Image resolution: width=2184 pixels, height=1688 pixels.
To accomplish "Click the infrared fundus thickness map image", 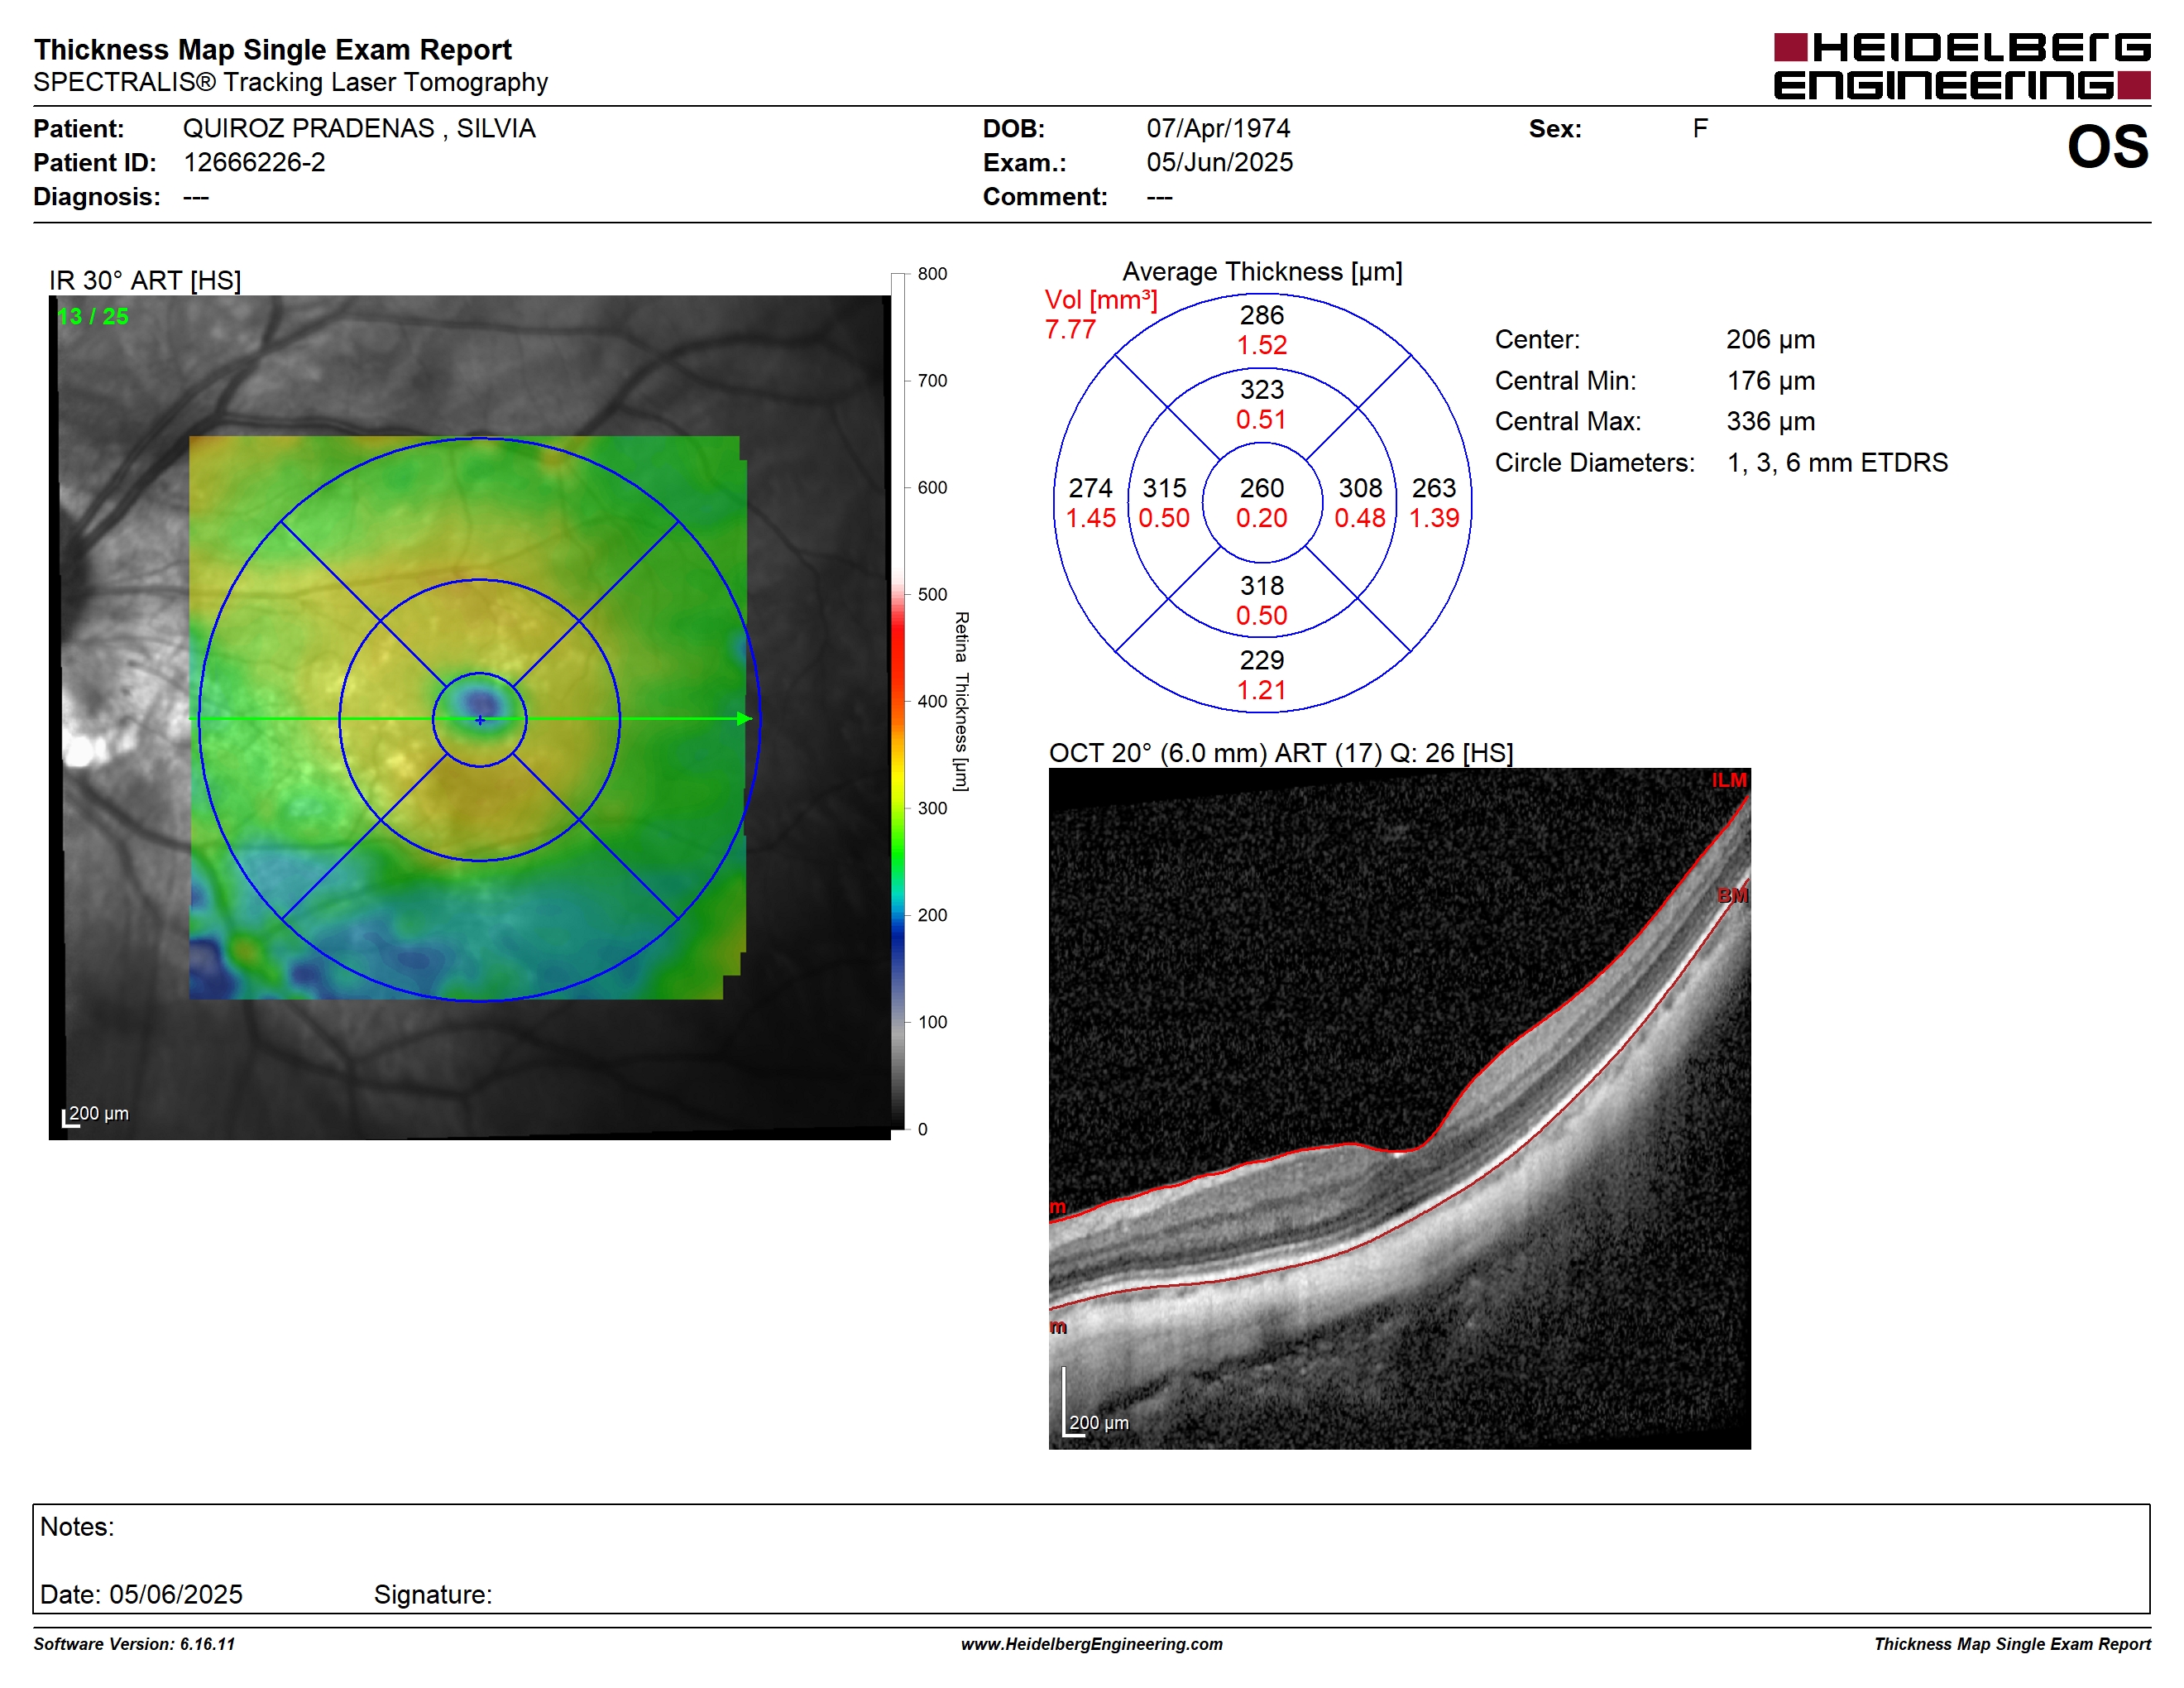I will [x=469, y=717].
